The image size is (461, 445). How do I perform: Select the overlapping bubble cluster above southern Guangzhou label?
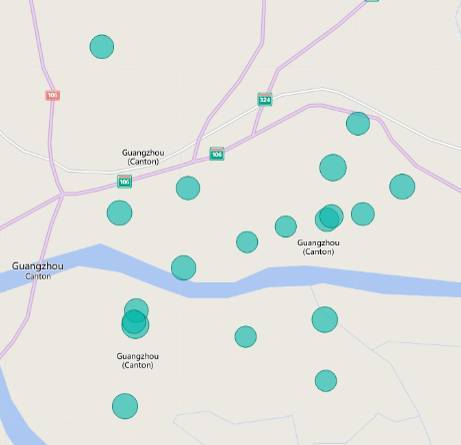pos(135,319)
